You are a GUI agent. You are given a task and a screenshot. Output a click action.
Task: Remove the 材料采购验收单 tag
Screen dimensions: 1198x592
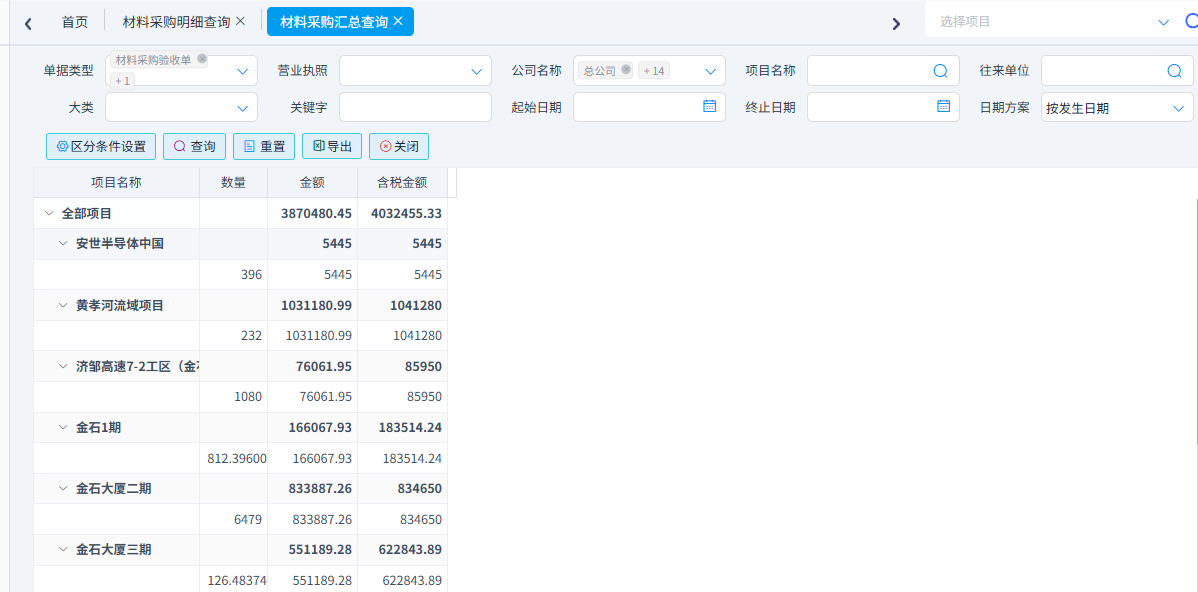[202, 60]
